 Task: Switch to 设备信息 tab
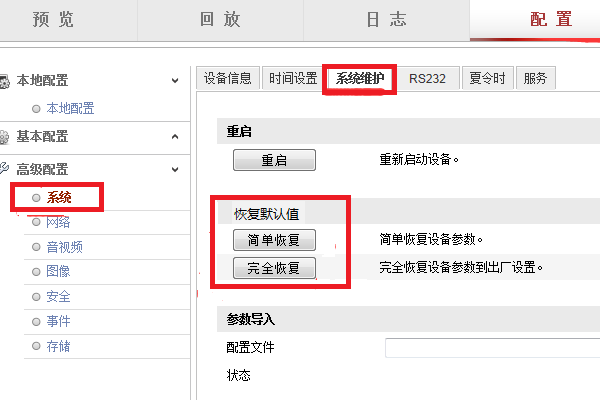tap(227, 79)
